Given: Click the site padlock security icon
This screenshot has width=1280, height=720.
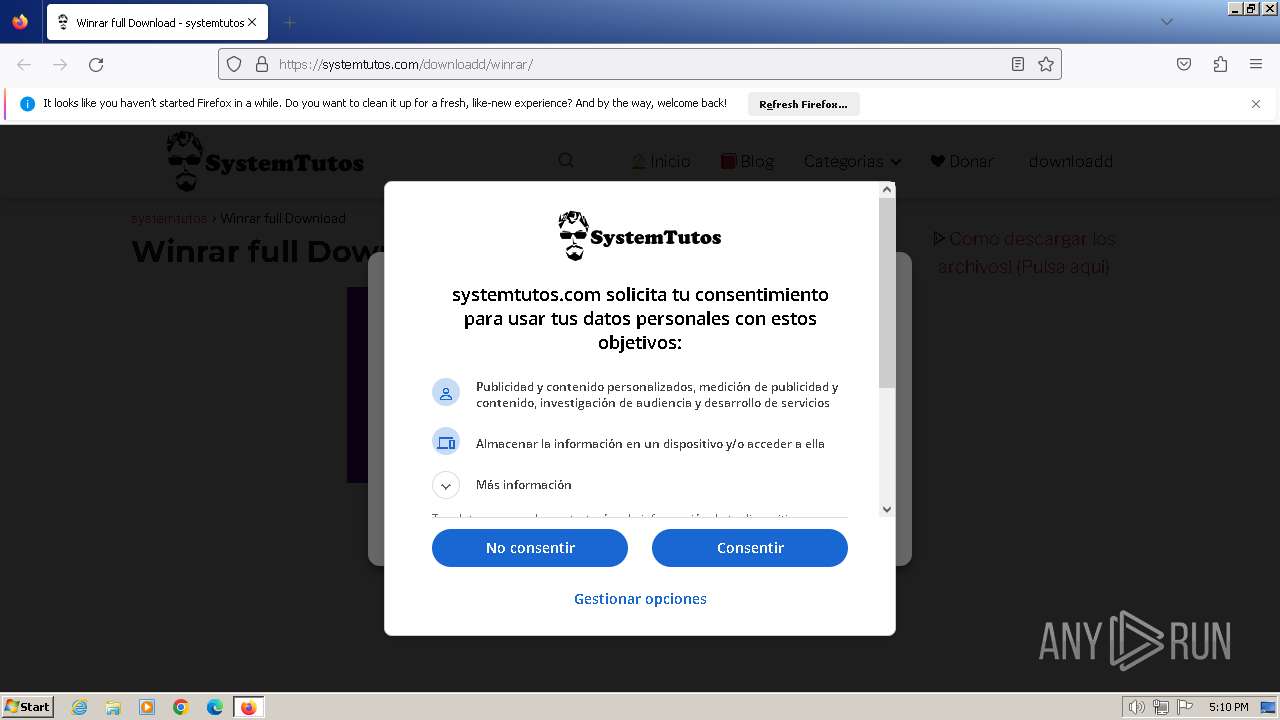Looking at the screenshot, I should [262, 64].
